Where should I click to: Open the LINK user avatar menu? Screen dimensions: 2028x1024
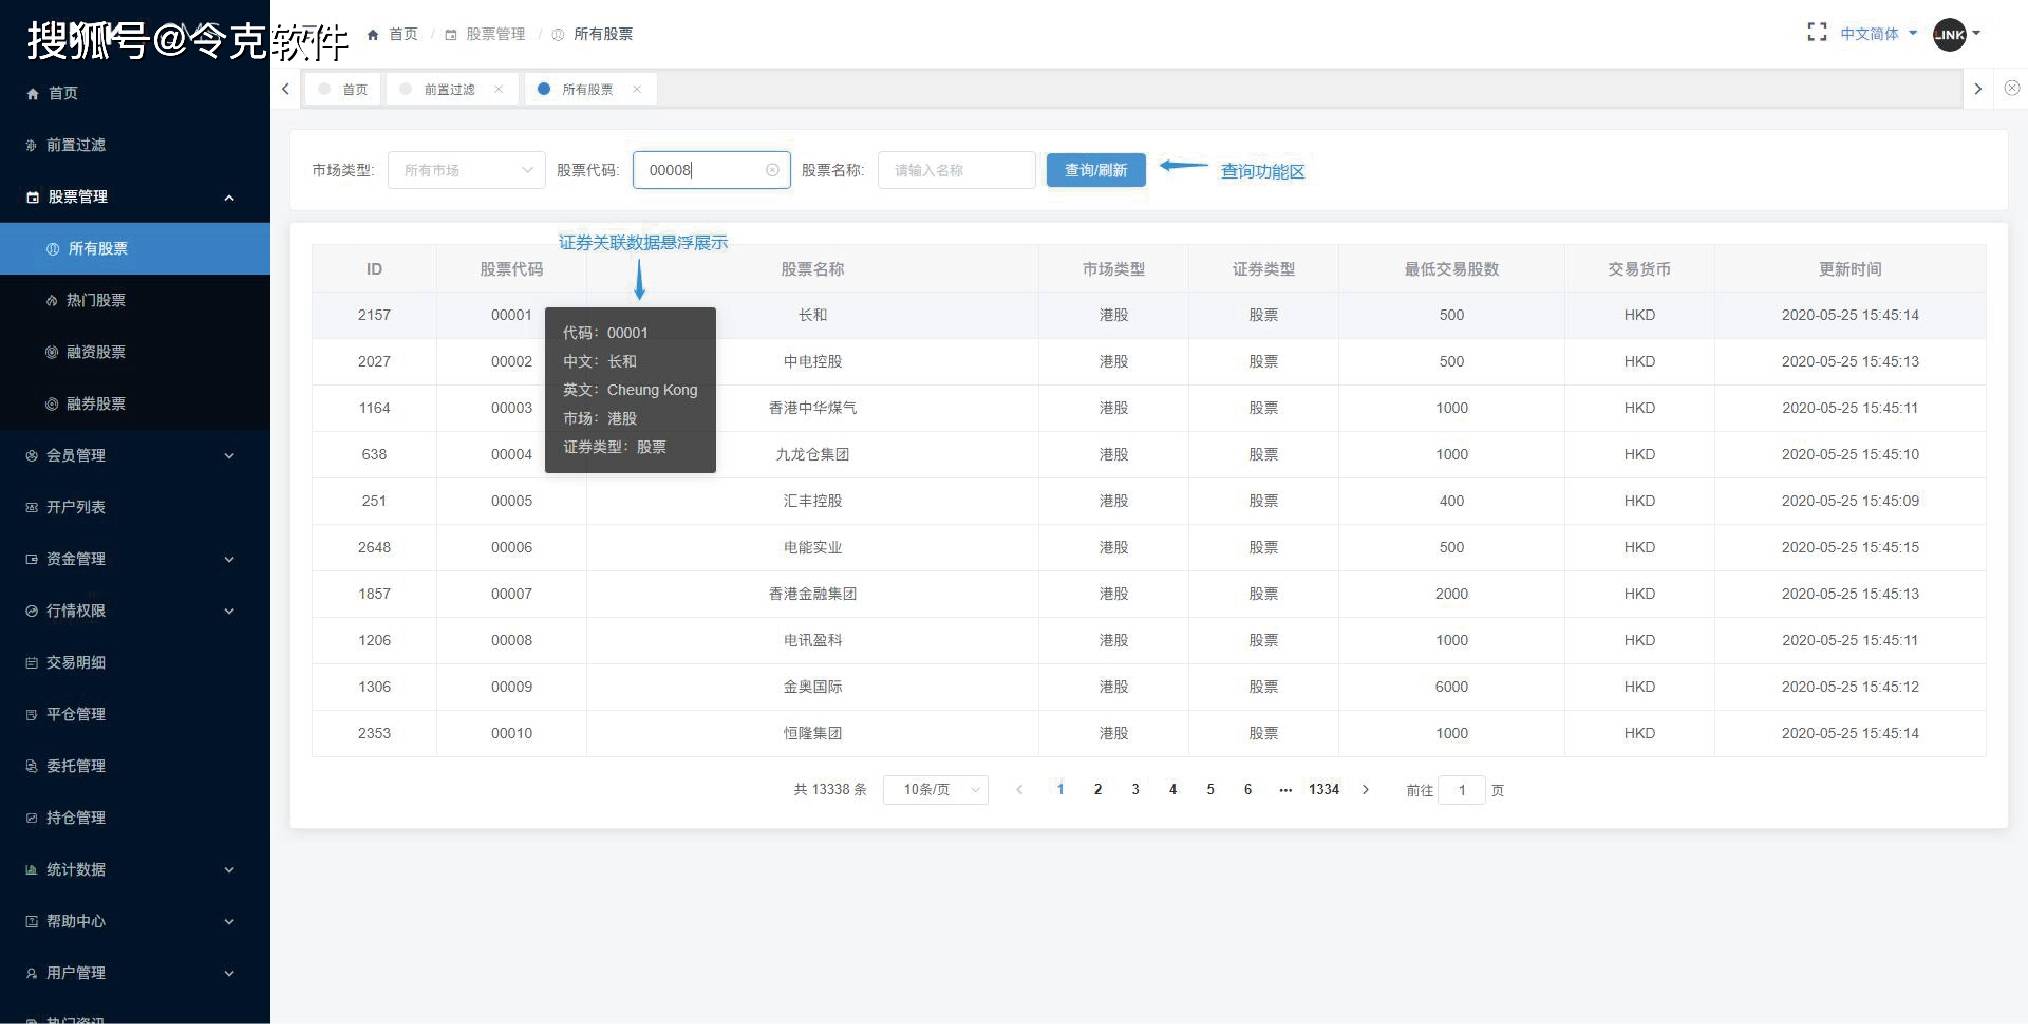1955,34
